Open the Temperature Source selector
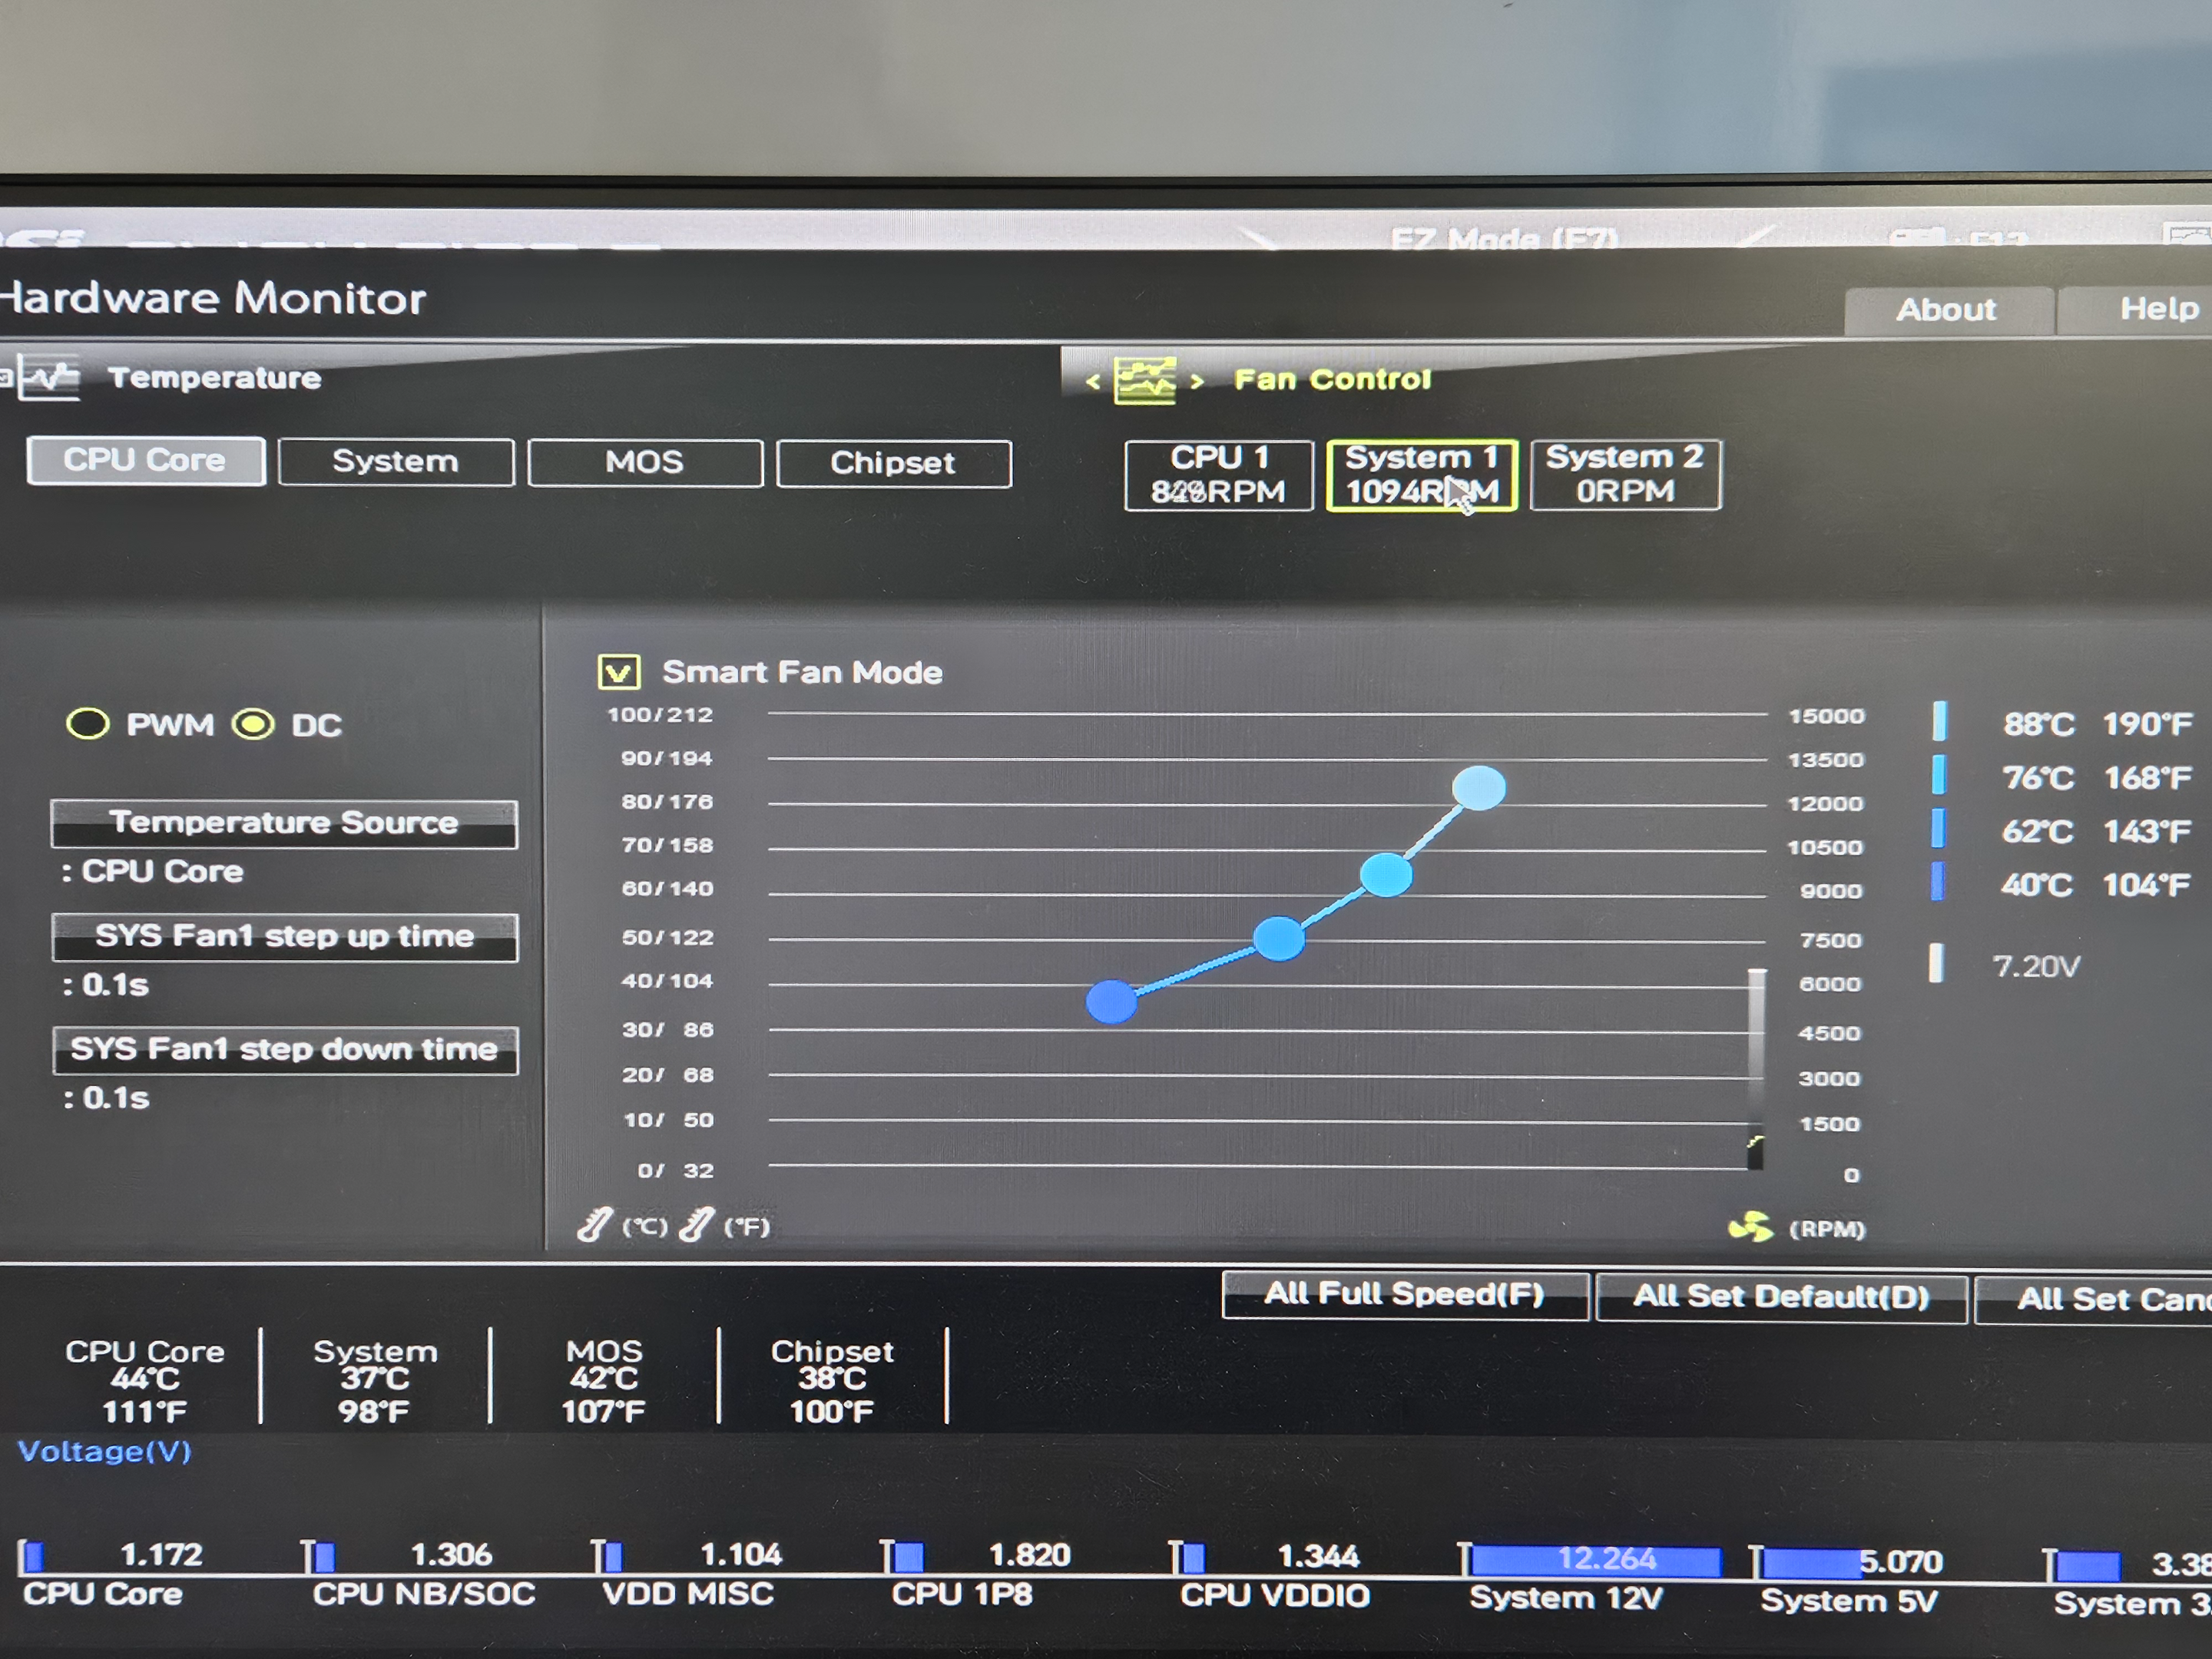The width and height of the screenshot is (2212, 1659). pos(284,824)
